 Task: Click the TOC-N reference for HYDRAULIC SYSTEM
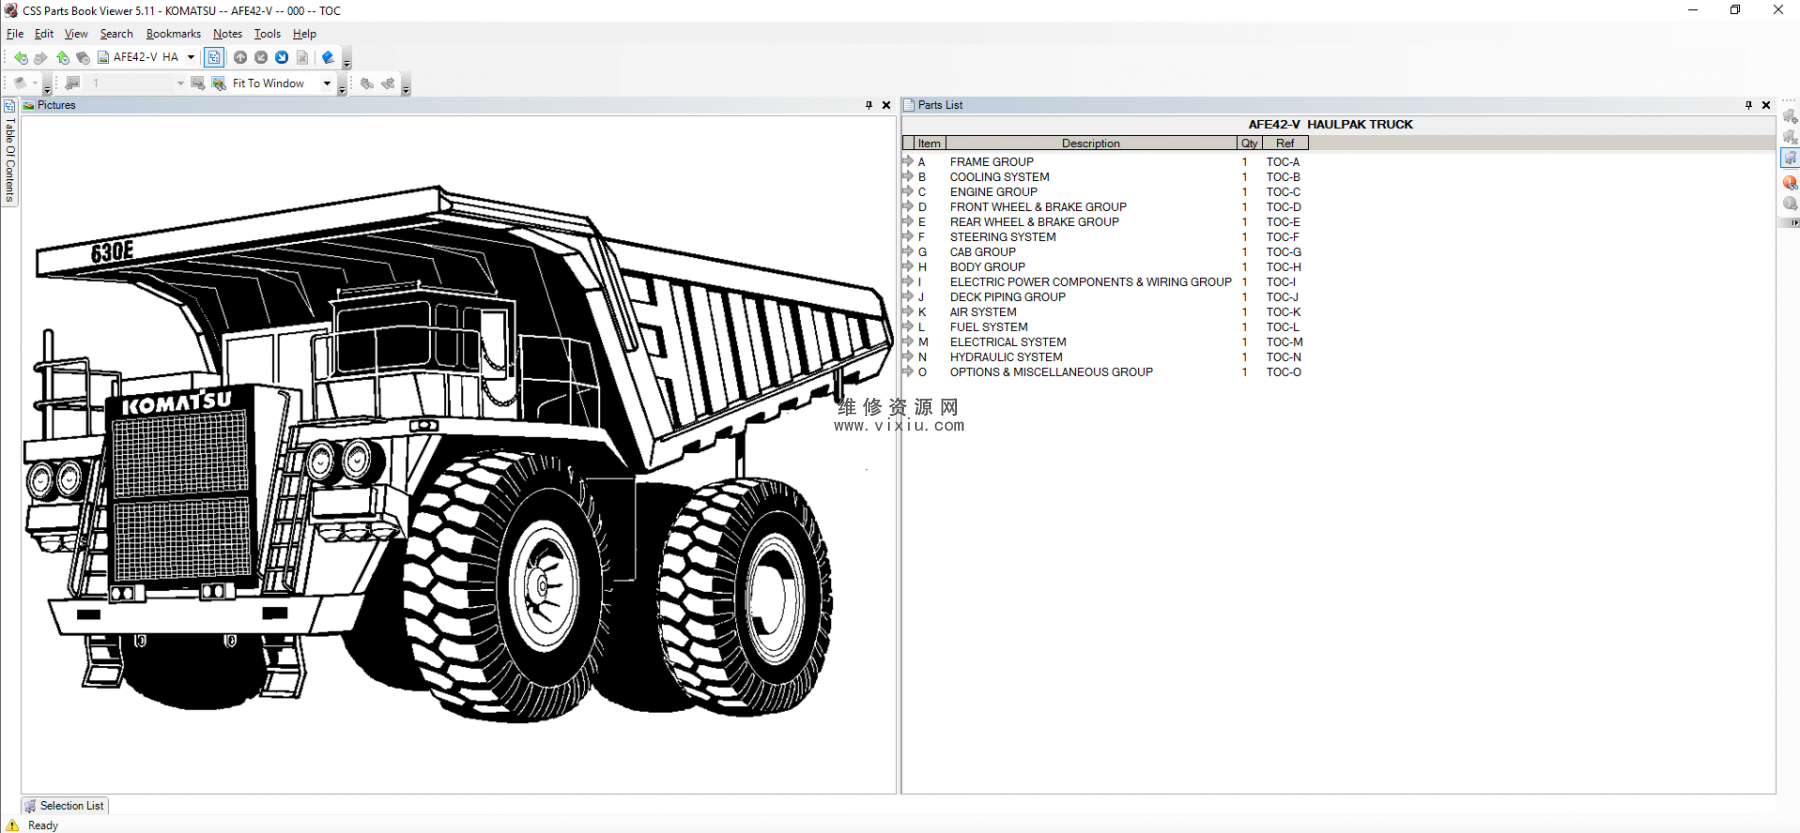[x=1284, y=357]
